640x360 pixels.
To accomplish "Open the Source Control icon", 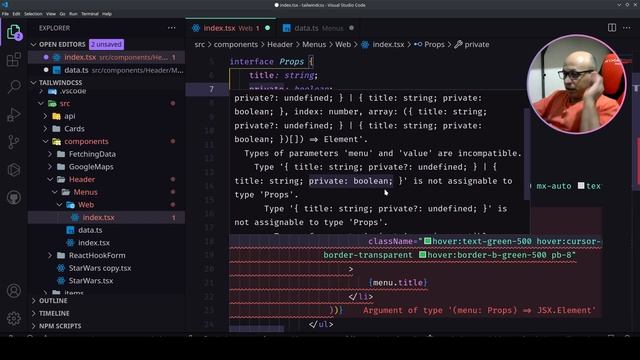I will (x=14, y=142).
